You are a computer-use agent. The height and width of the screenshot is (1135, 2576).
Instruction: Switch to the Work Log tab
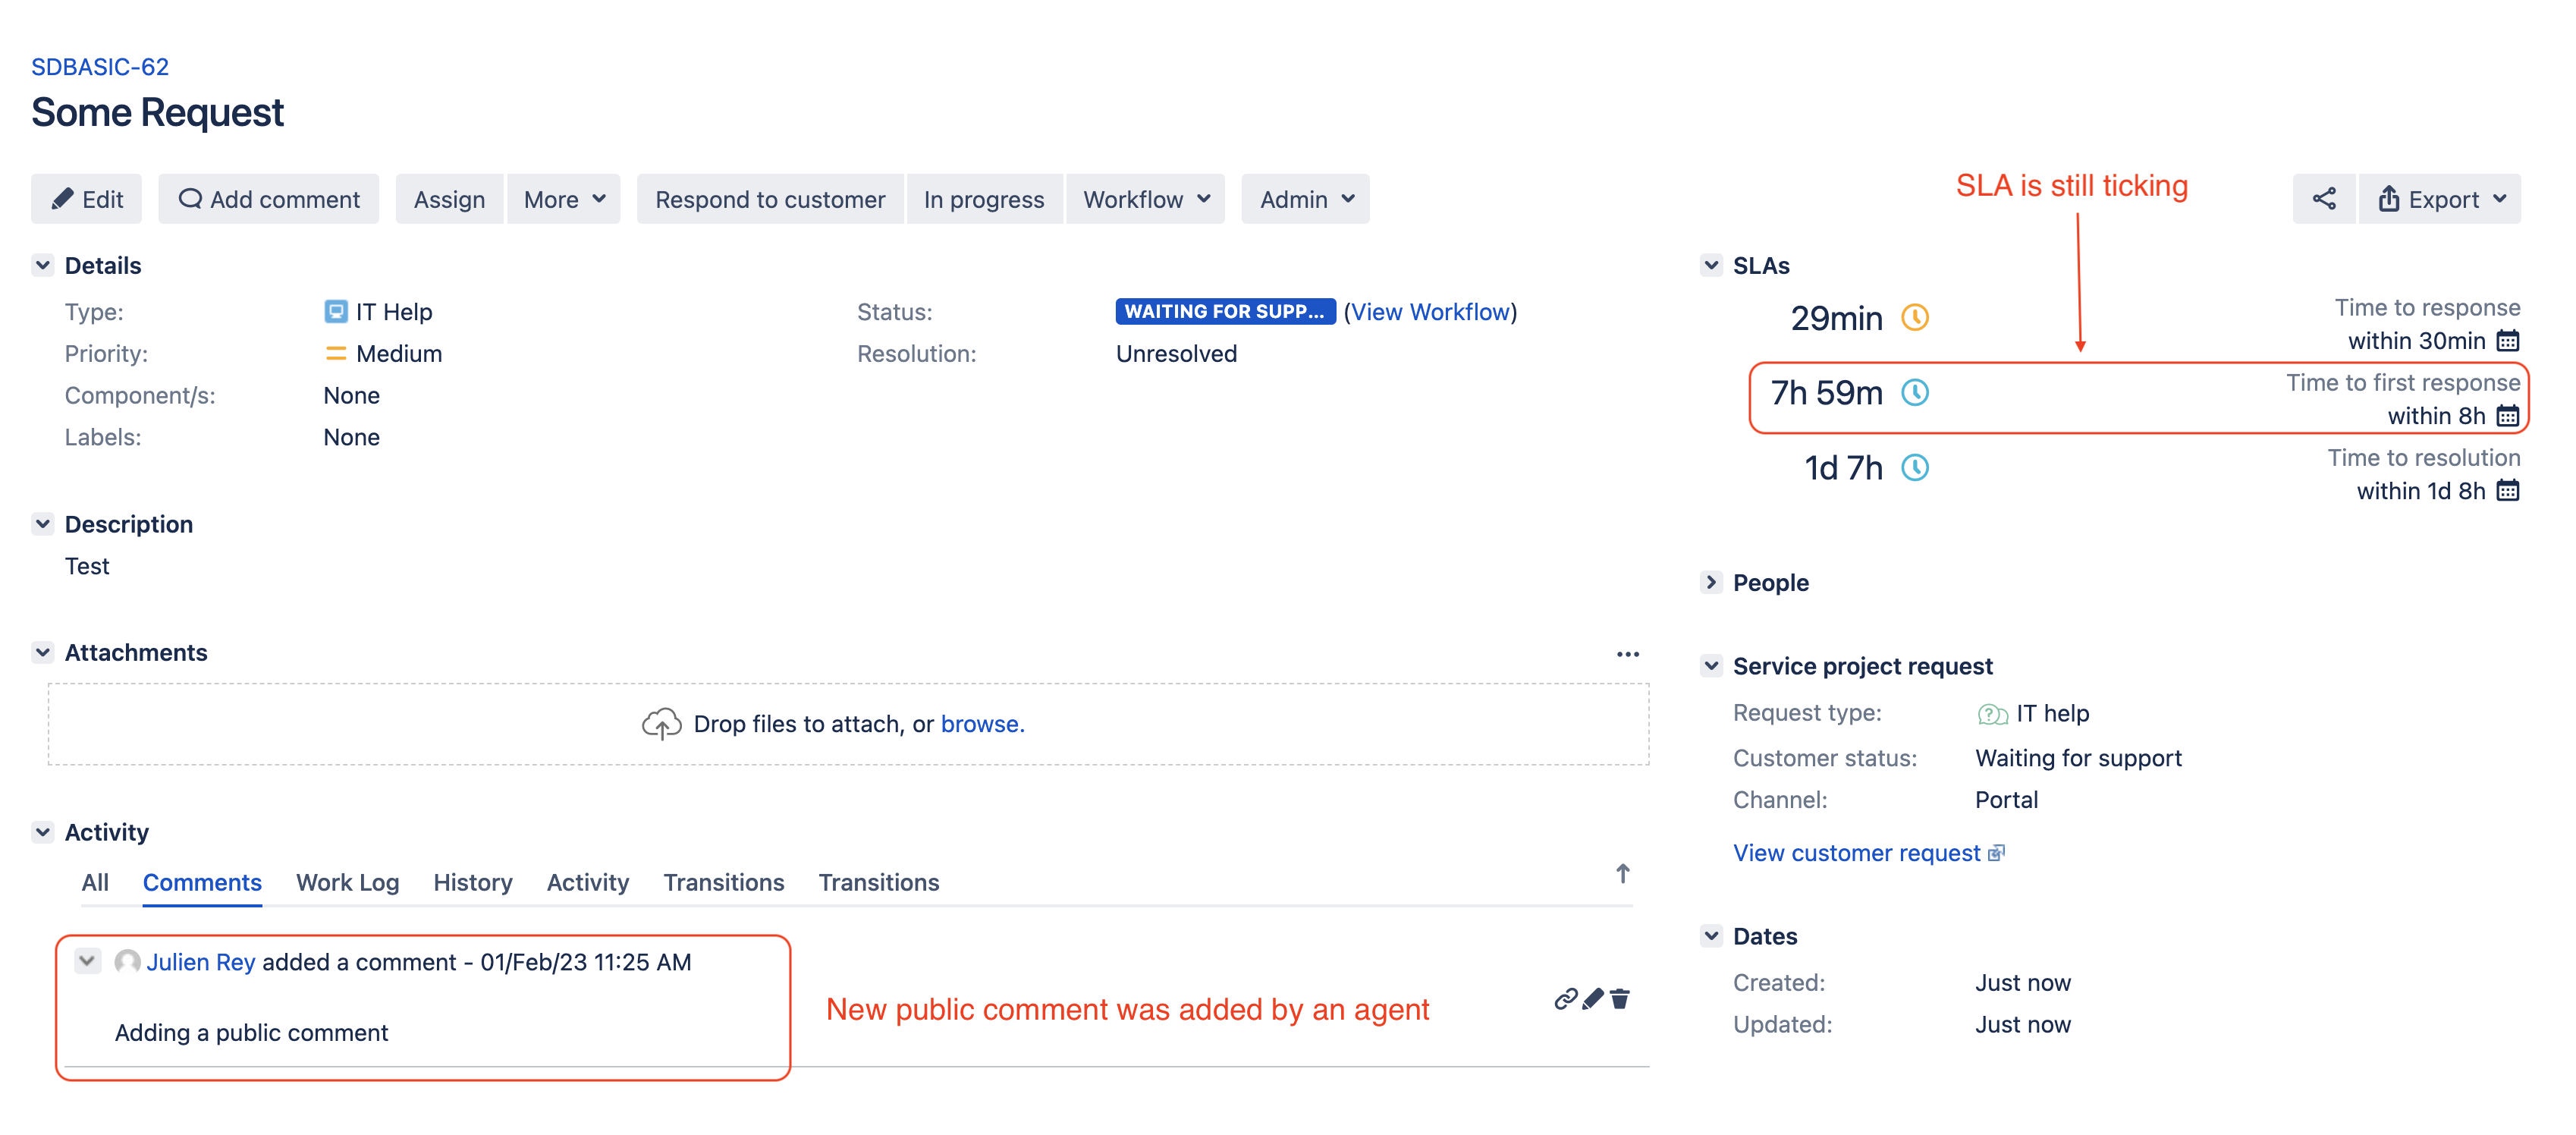tap(347, 882)
